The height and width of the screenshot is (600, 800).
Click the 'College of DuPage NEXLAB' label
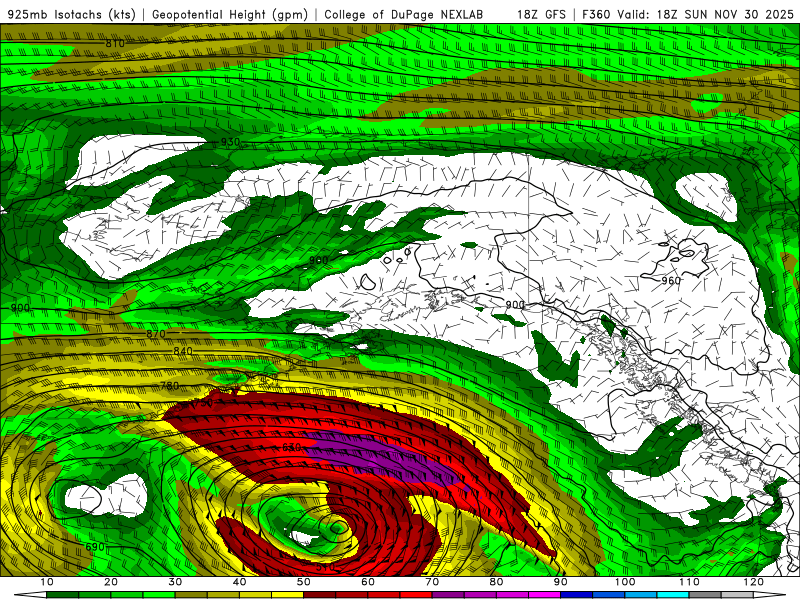(x=403, y=14)
